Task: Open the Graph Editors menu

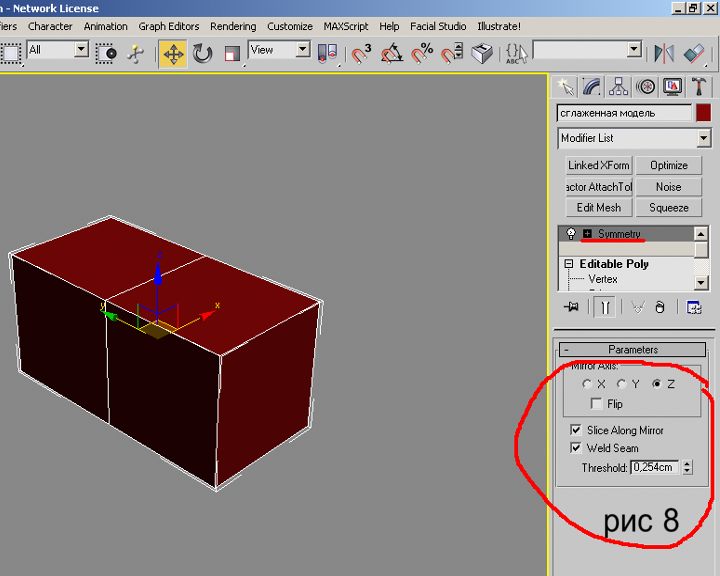Action: [168, 26]
